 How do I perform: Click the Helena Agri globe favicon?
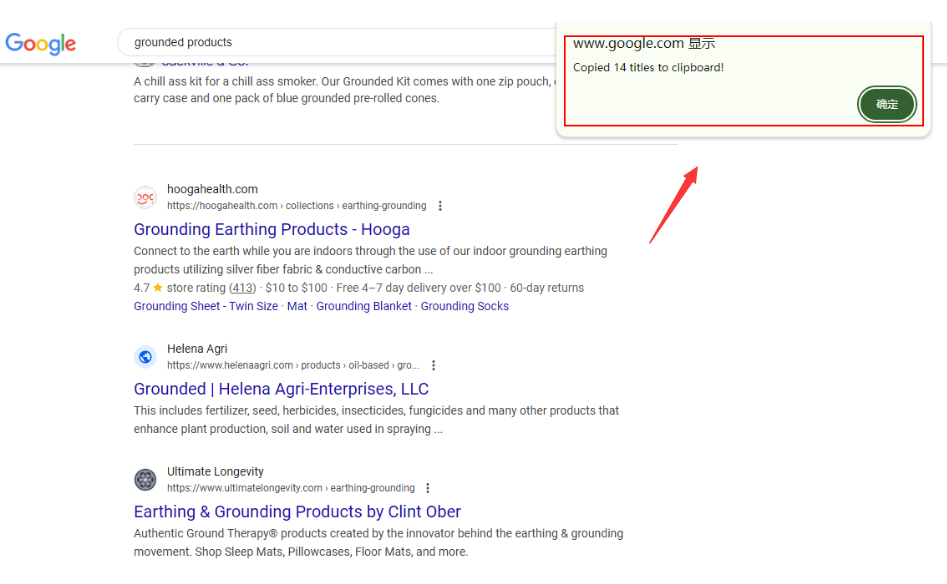tap(146, 357)
